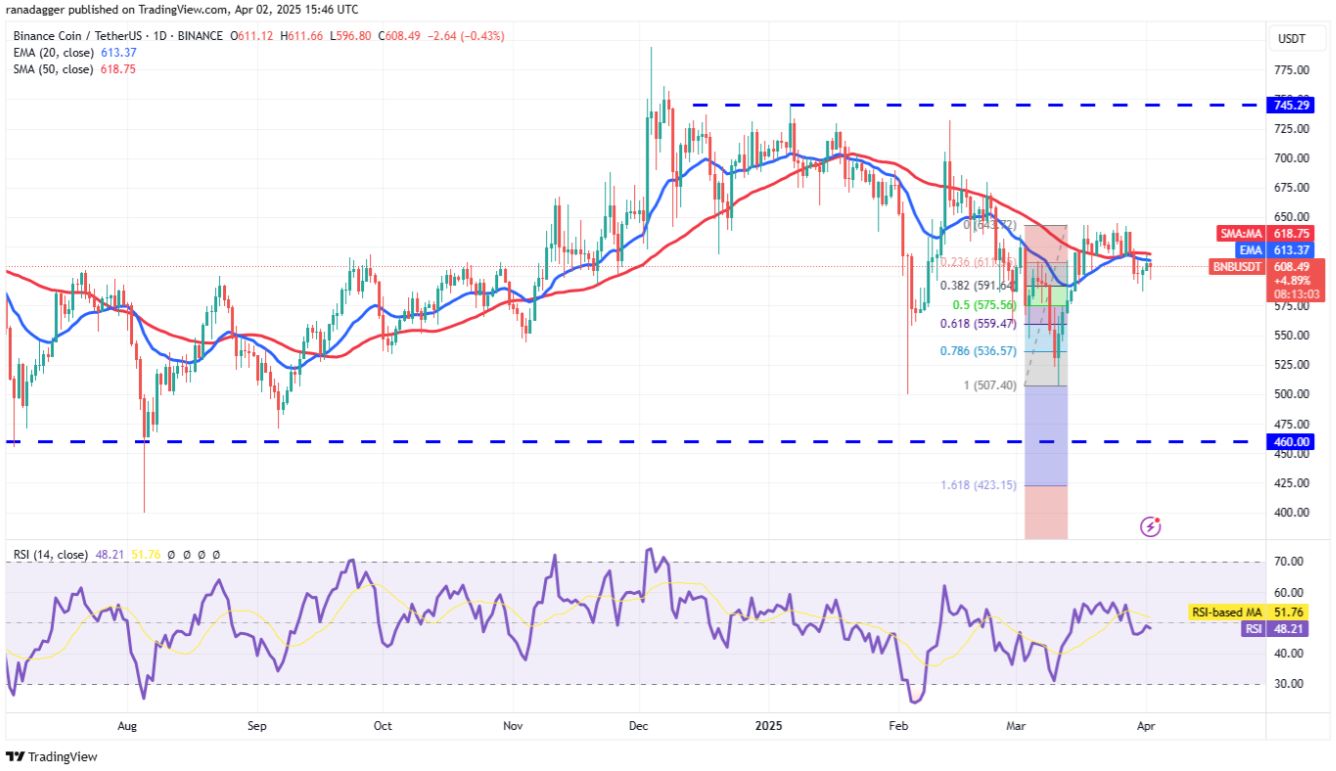Click the Aug label on time axis
Screen dimensions: 1336x771
point(127,728)
